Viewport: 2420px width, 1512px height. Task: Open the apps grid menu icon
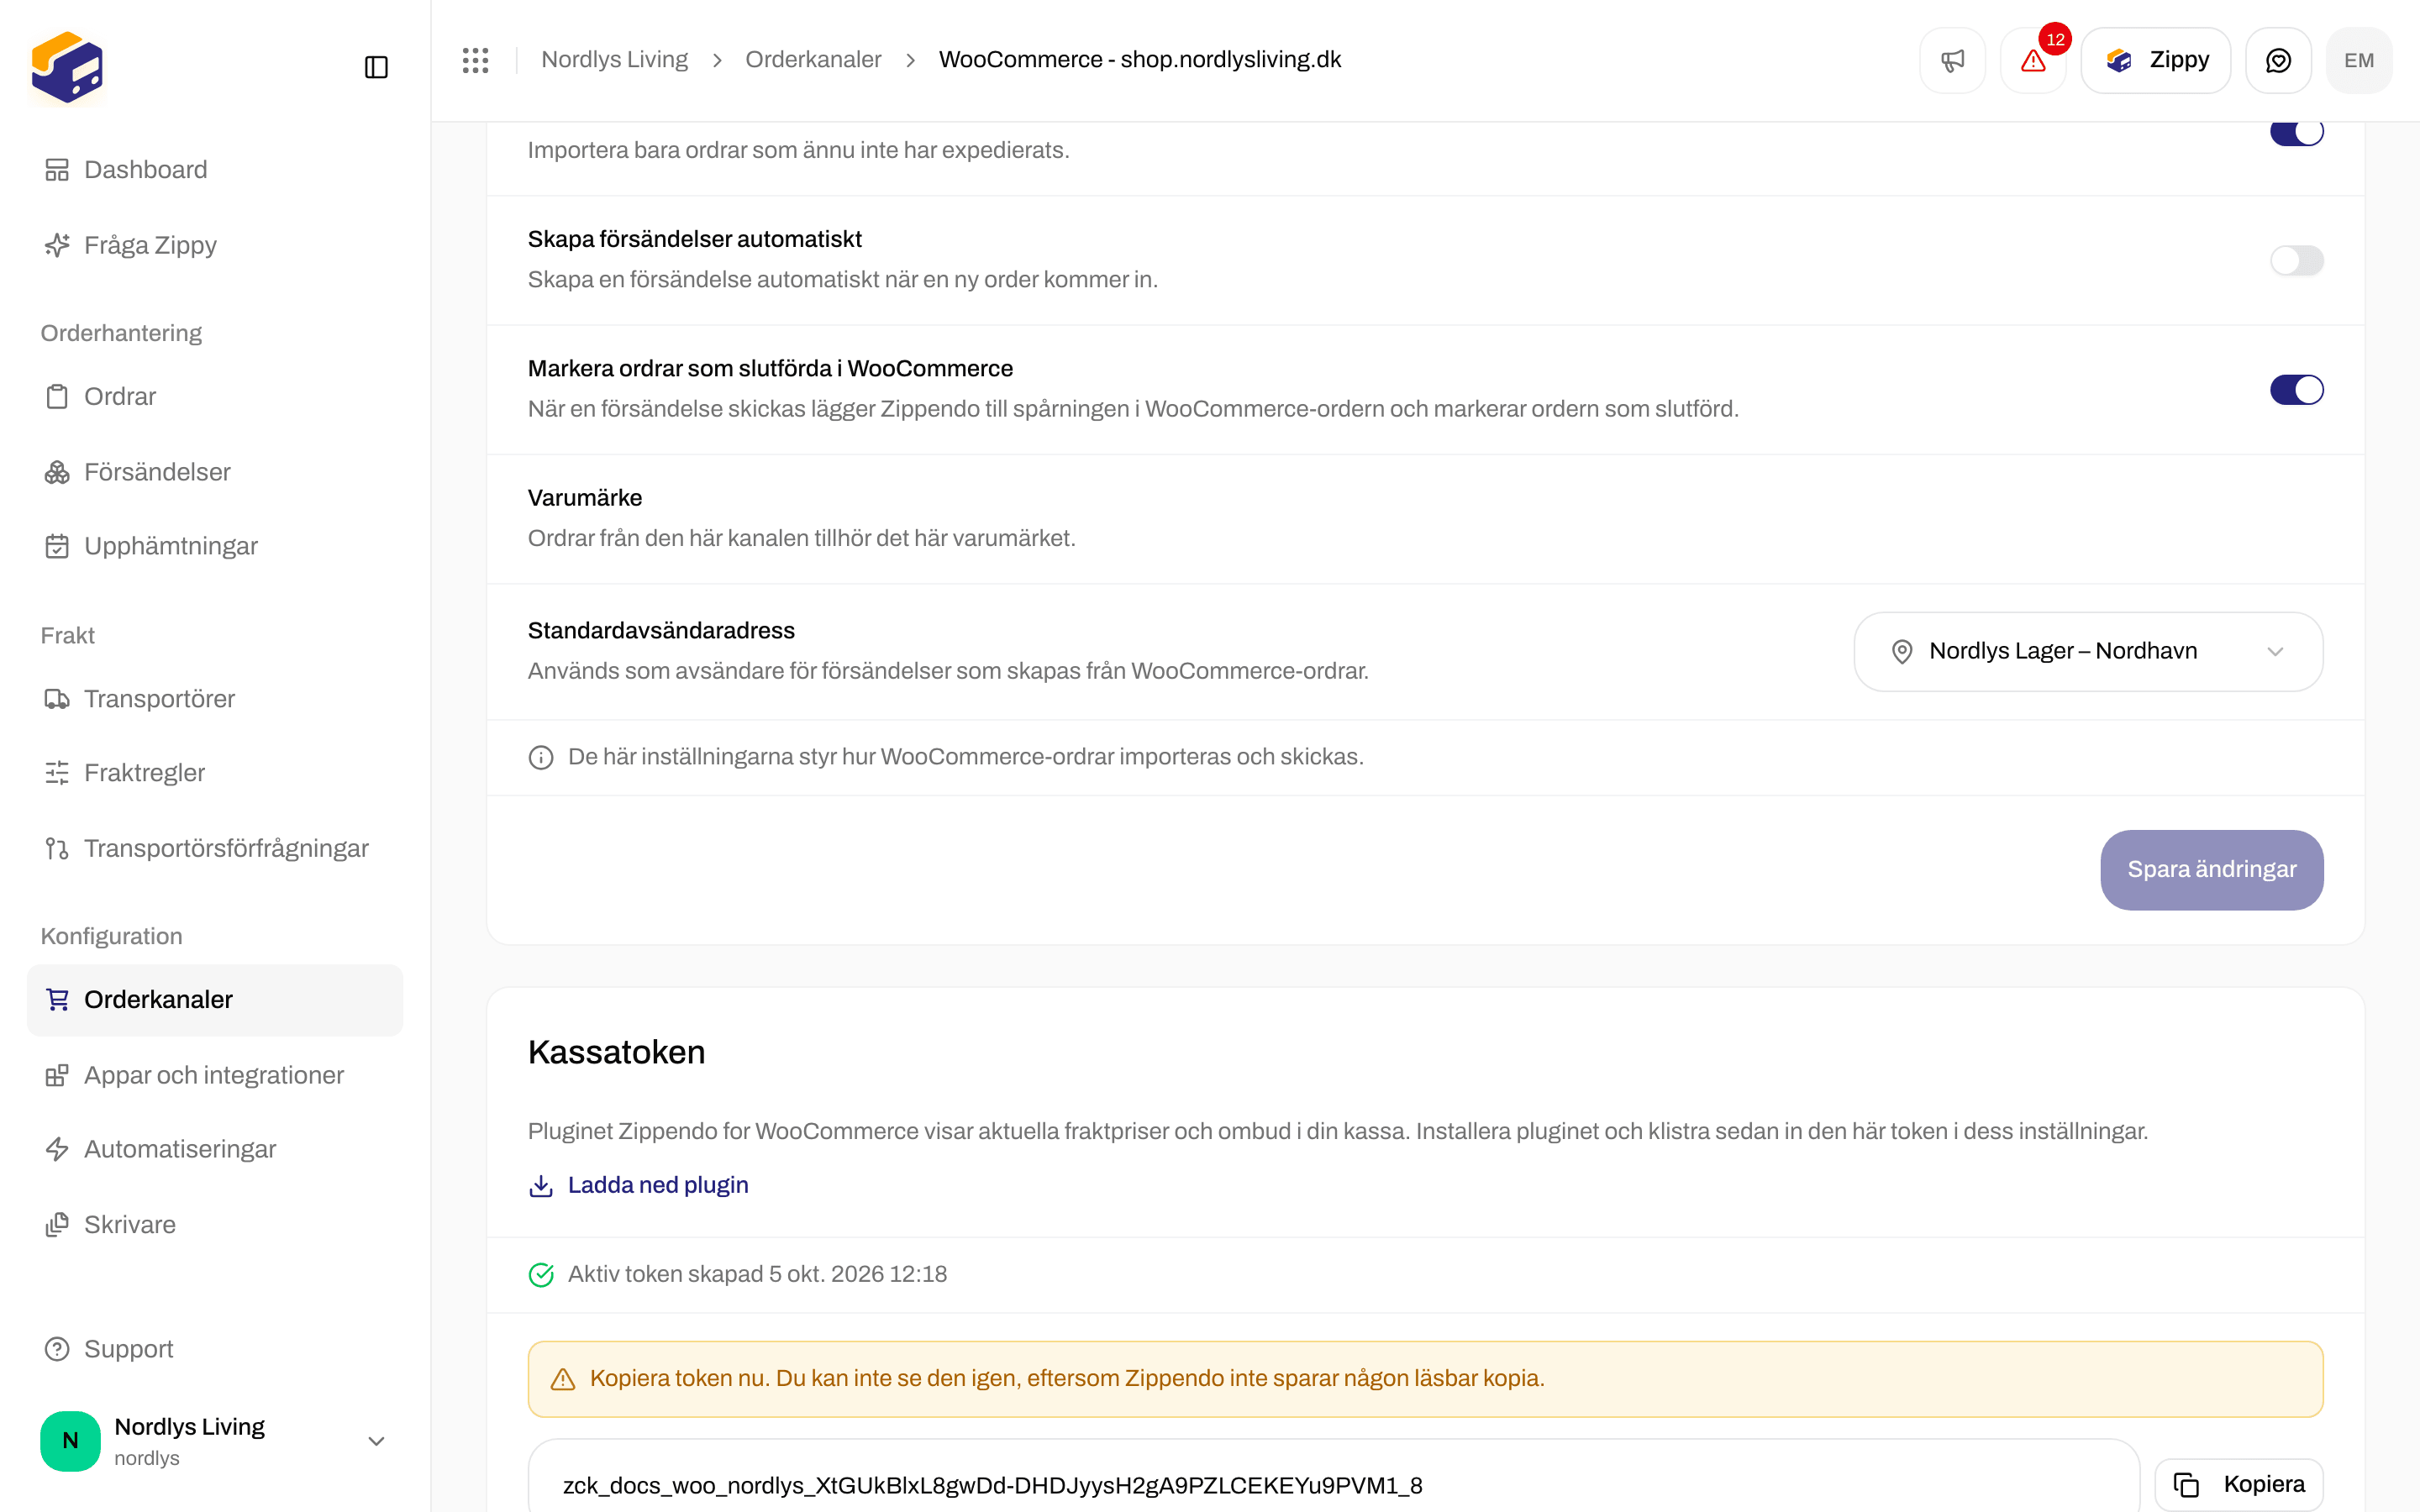click(x=475, y=60)
